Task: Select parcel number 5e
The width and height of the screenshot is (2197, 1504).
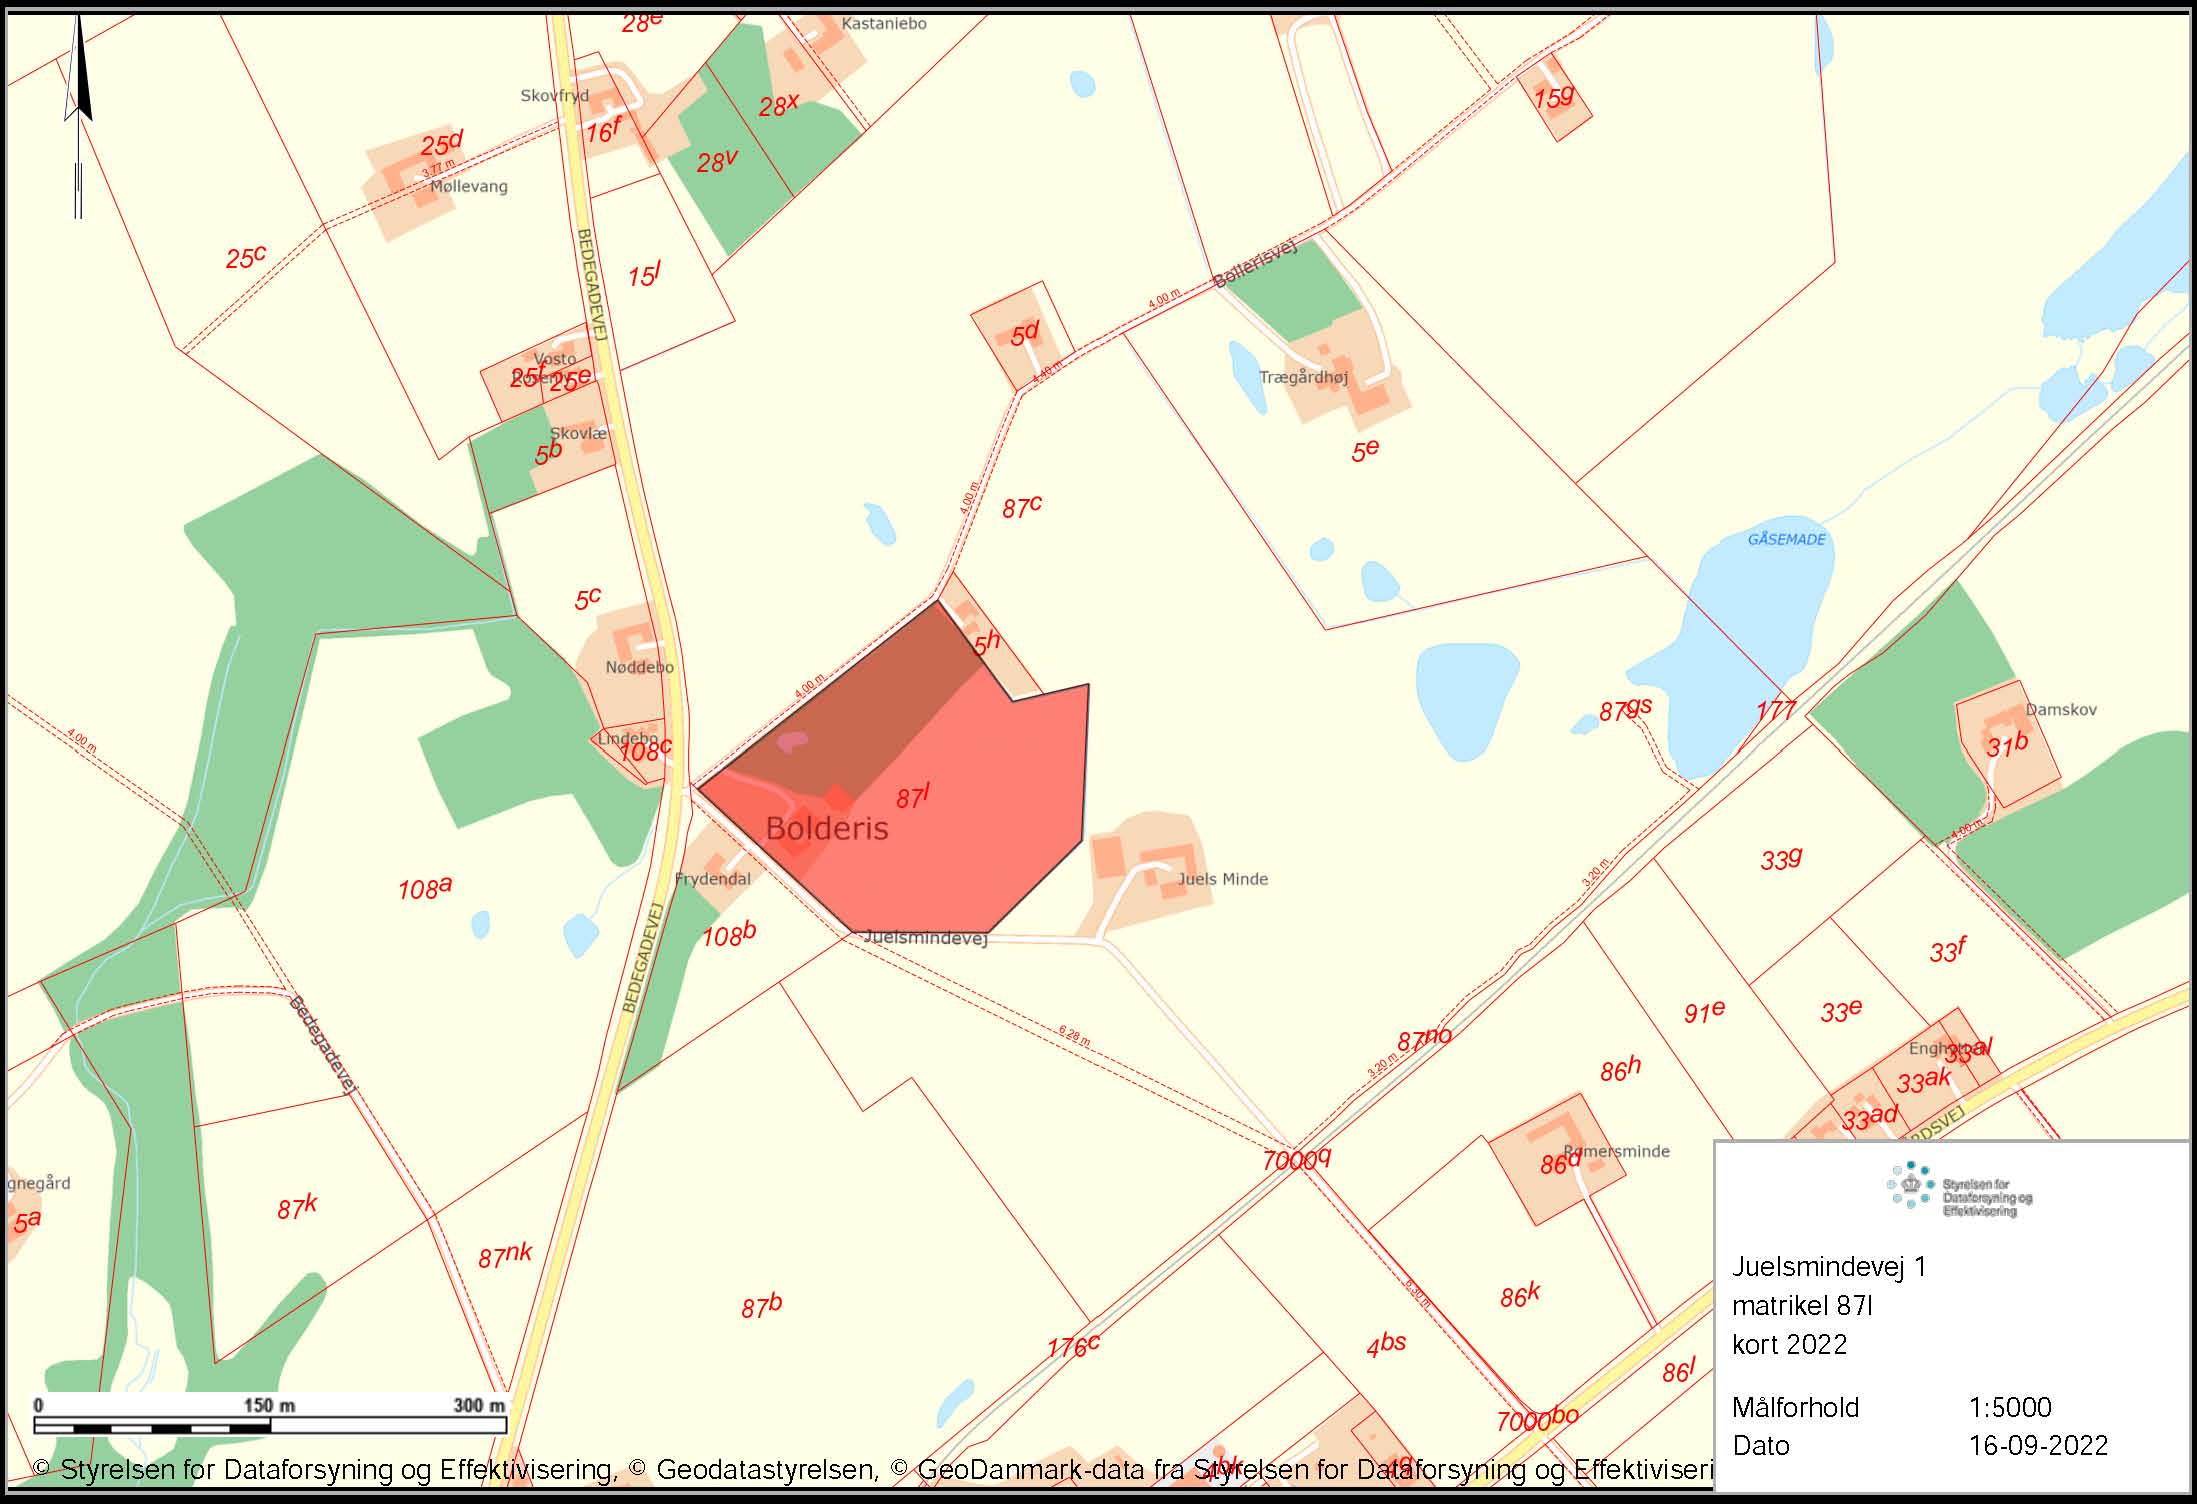Action: point(1365,450)
